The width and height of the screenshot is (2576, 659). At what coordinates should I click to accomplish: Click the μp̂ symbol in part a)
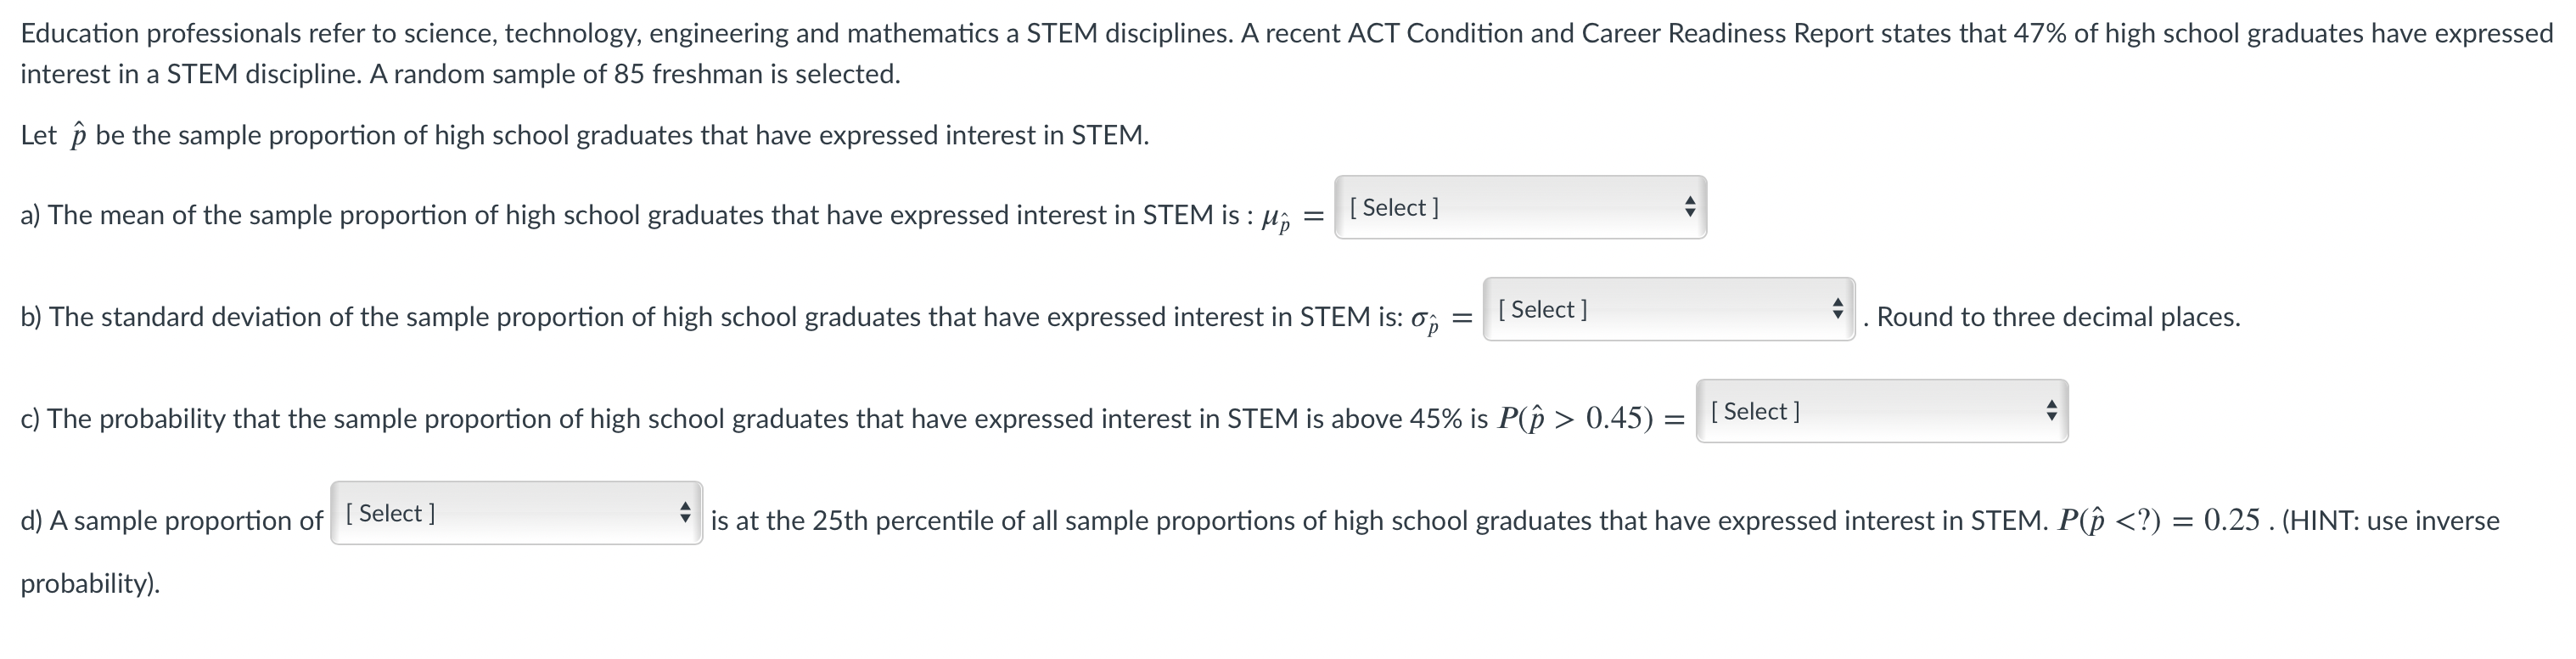1276,218
